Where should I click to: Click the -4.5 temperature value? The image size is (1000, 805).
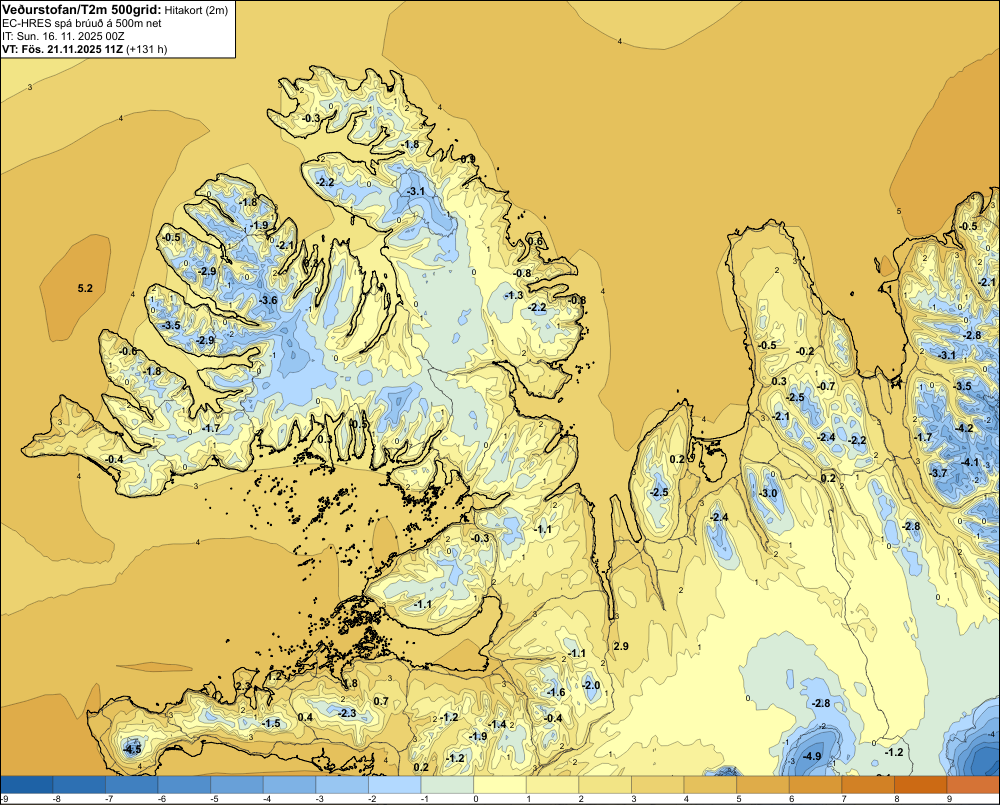pyautogui.click(x=133, y=749)
